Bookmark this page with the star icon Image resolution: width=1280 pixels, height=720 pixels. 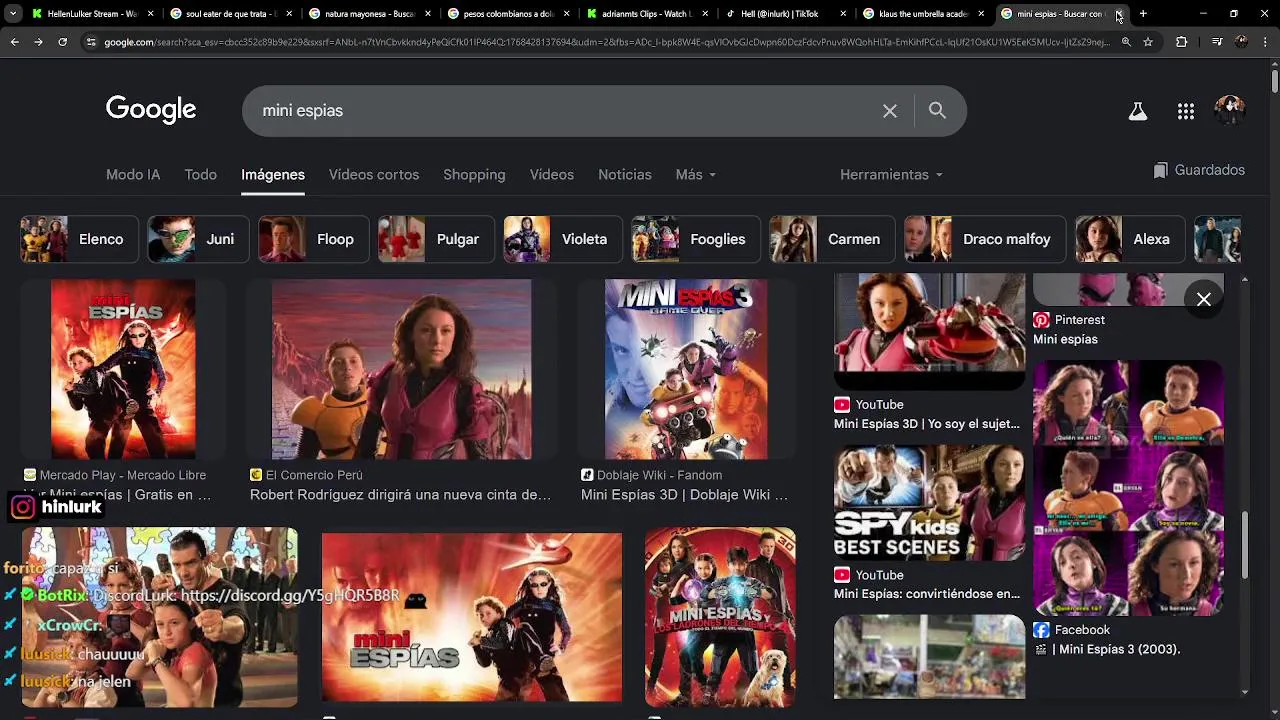point(1148,42)
